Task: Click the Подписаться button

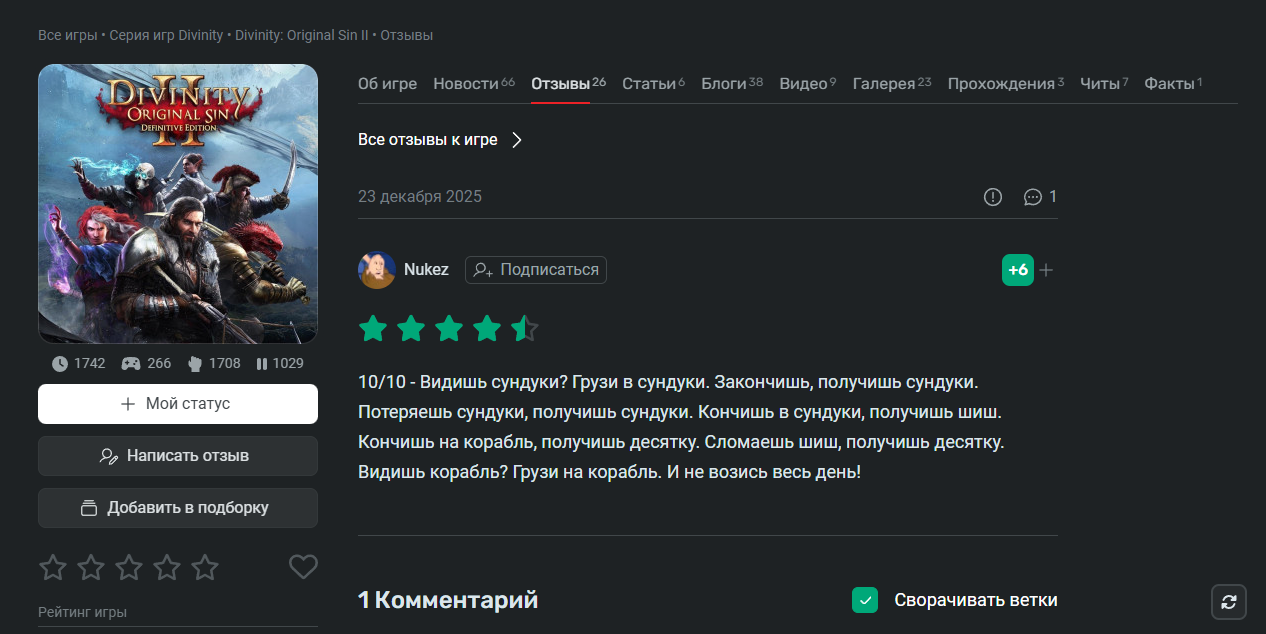Action: click(x=536, y=270)
